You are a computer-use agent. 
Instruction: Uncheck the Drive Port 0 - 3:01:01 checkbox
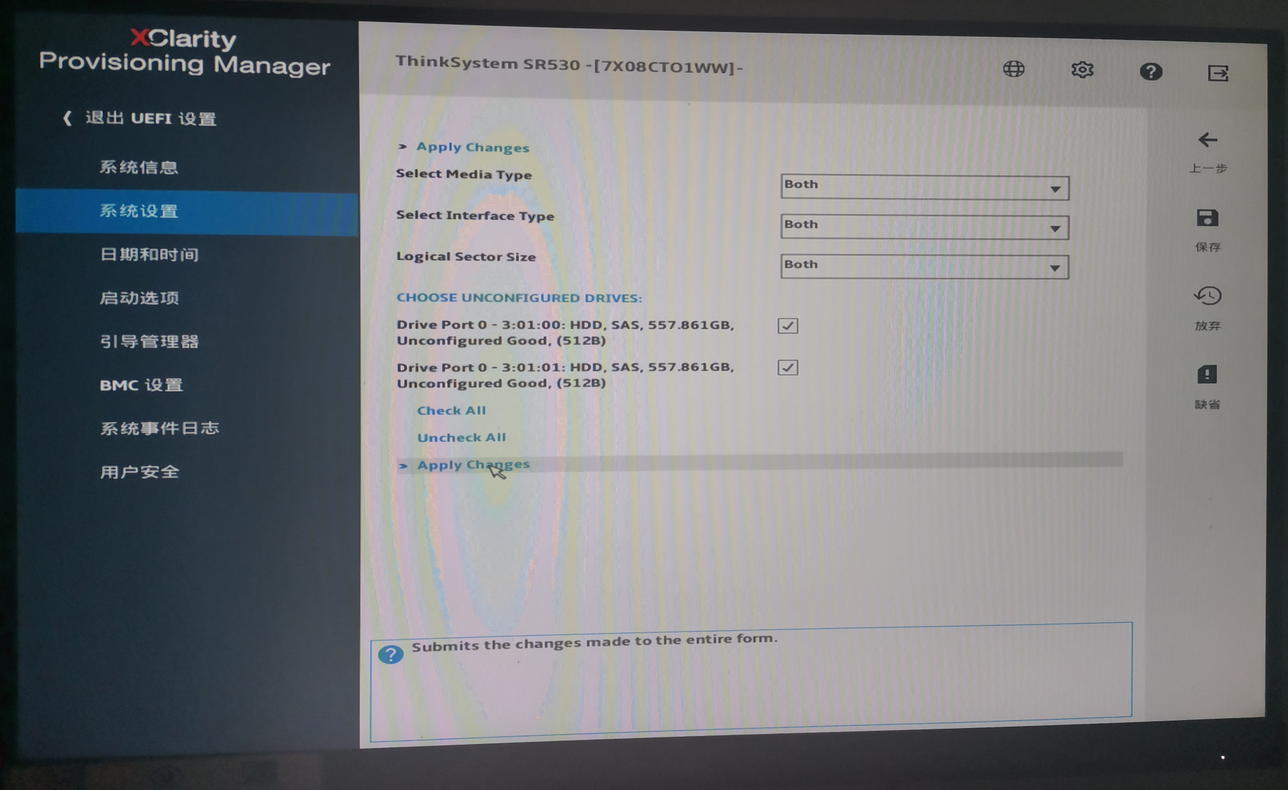tap(787, 367)
